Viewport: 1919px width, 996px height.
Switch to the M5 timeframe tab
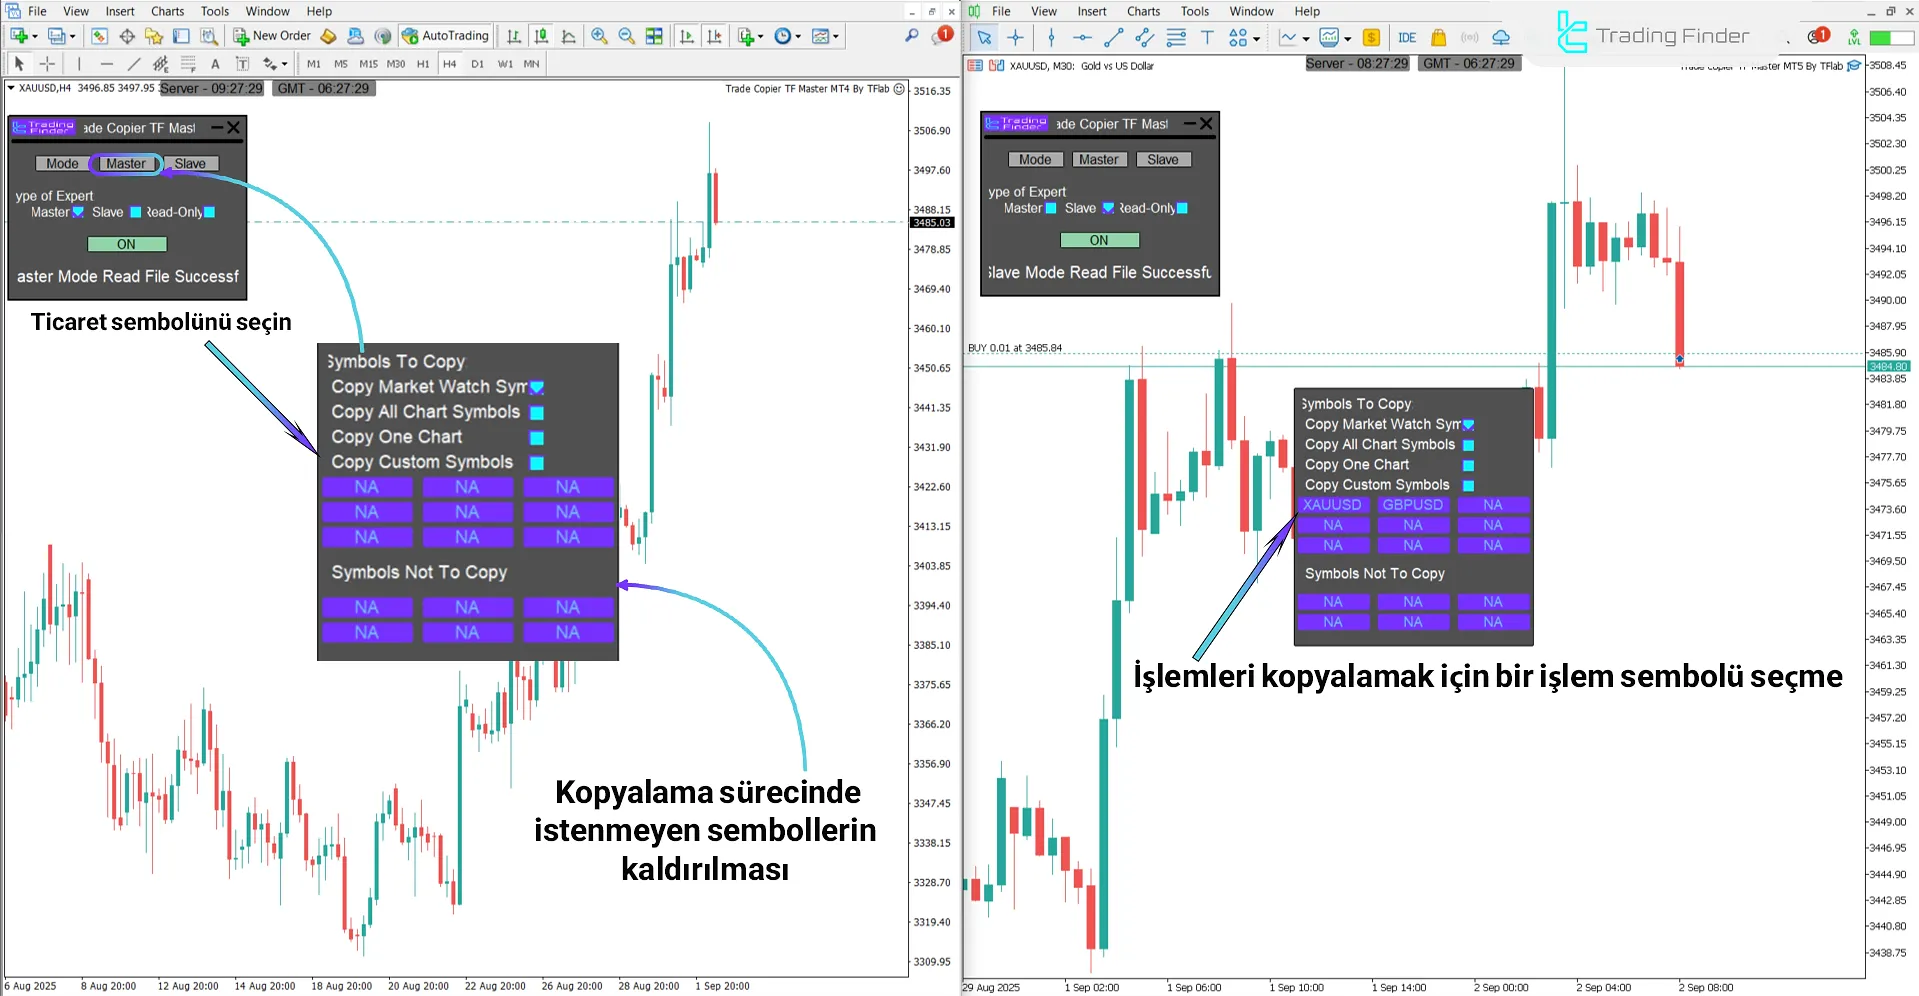tap(340, 63)
